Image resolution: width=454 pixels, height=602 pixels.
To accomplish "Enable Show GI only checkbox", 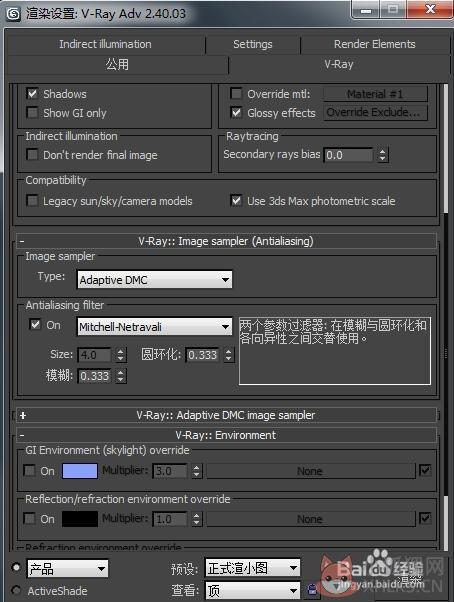I will point(33,112).
